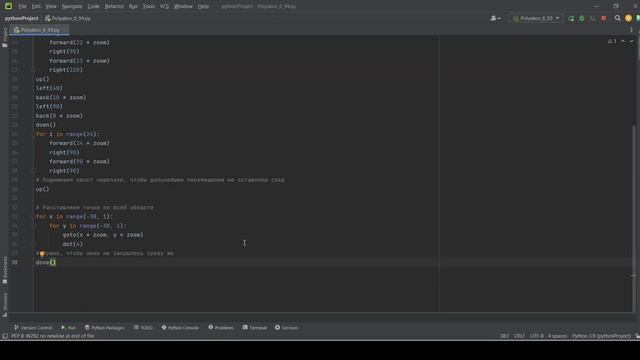Open the Help menu
The width and height of the screenshot is (640, 360).
coord(203,6)
